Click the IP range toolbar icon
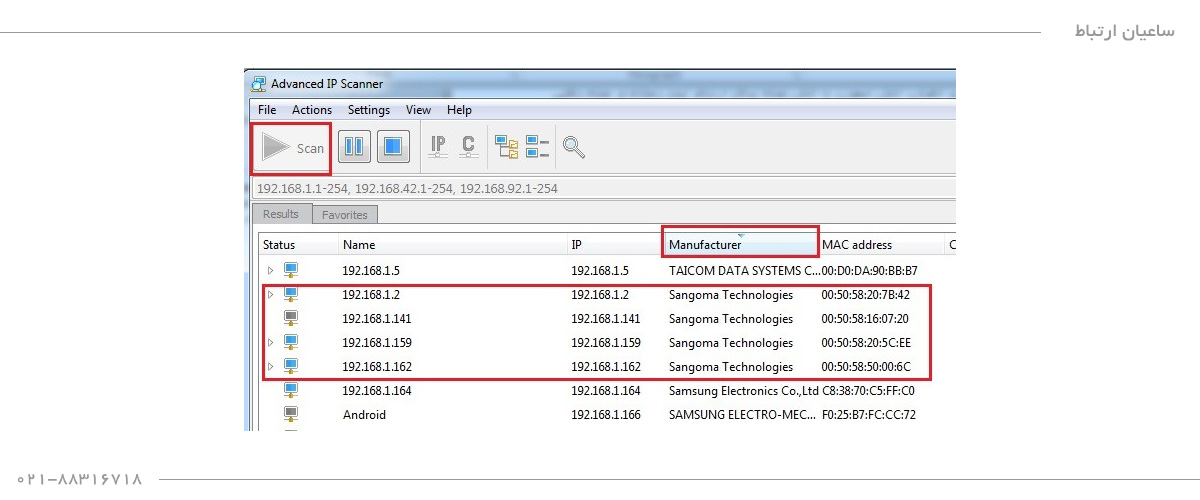 tap(438, 147)
